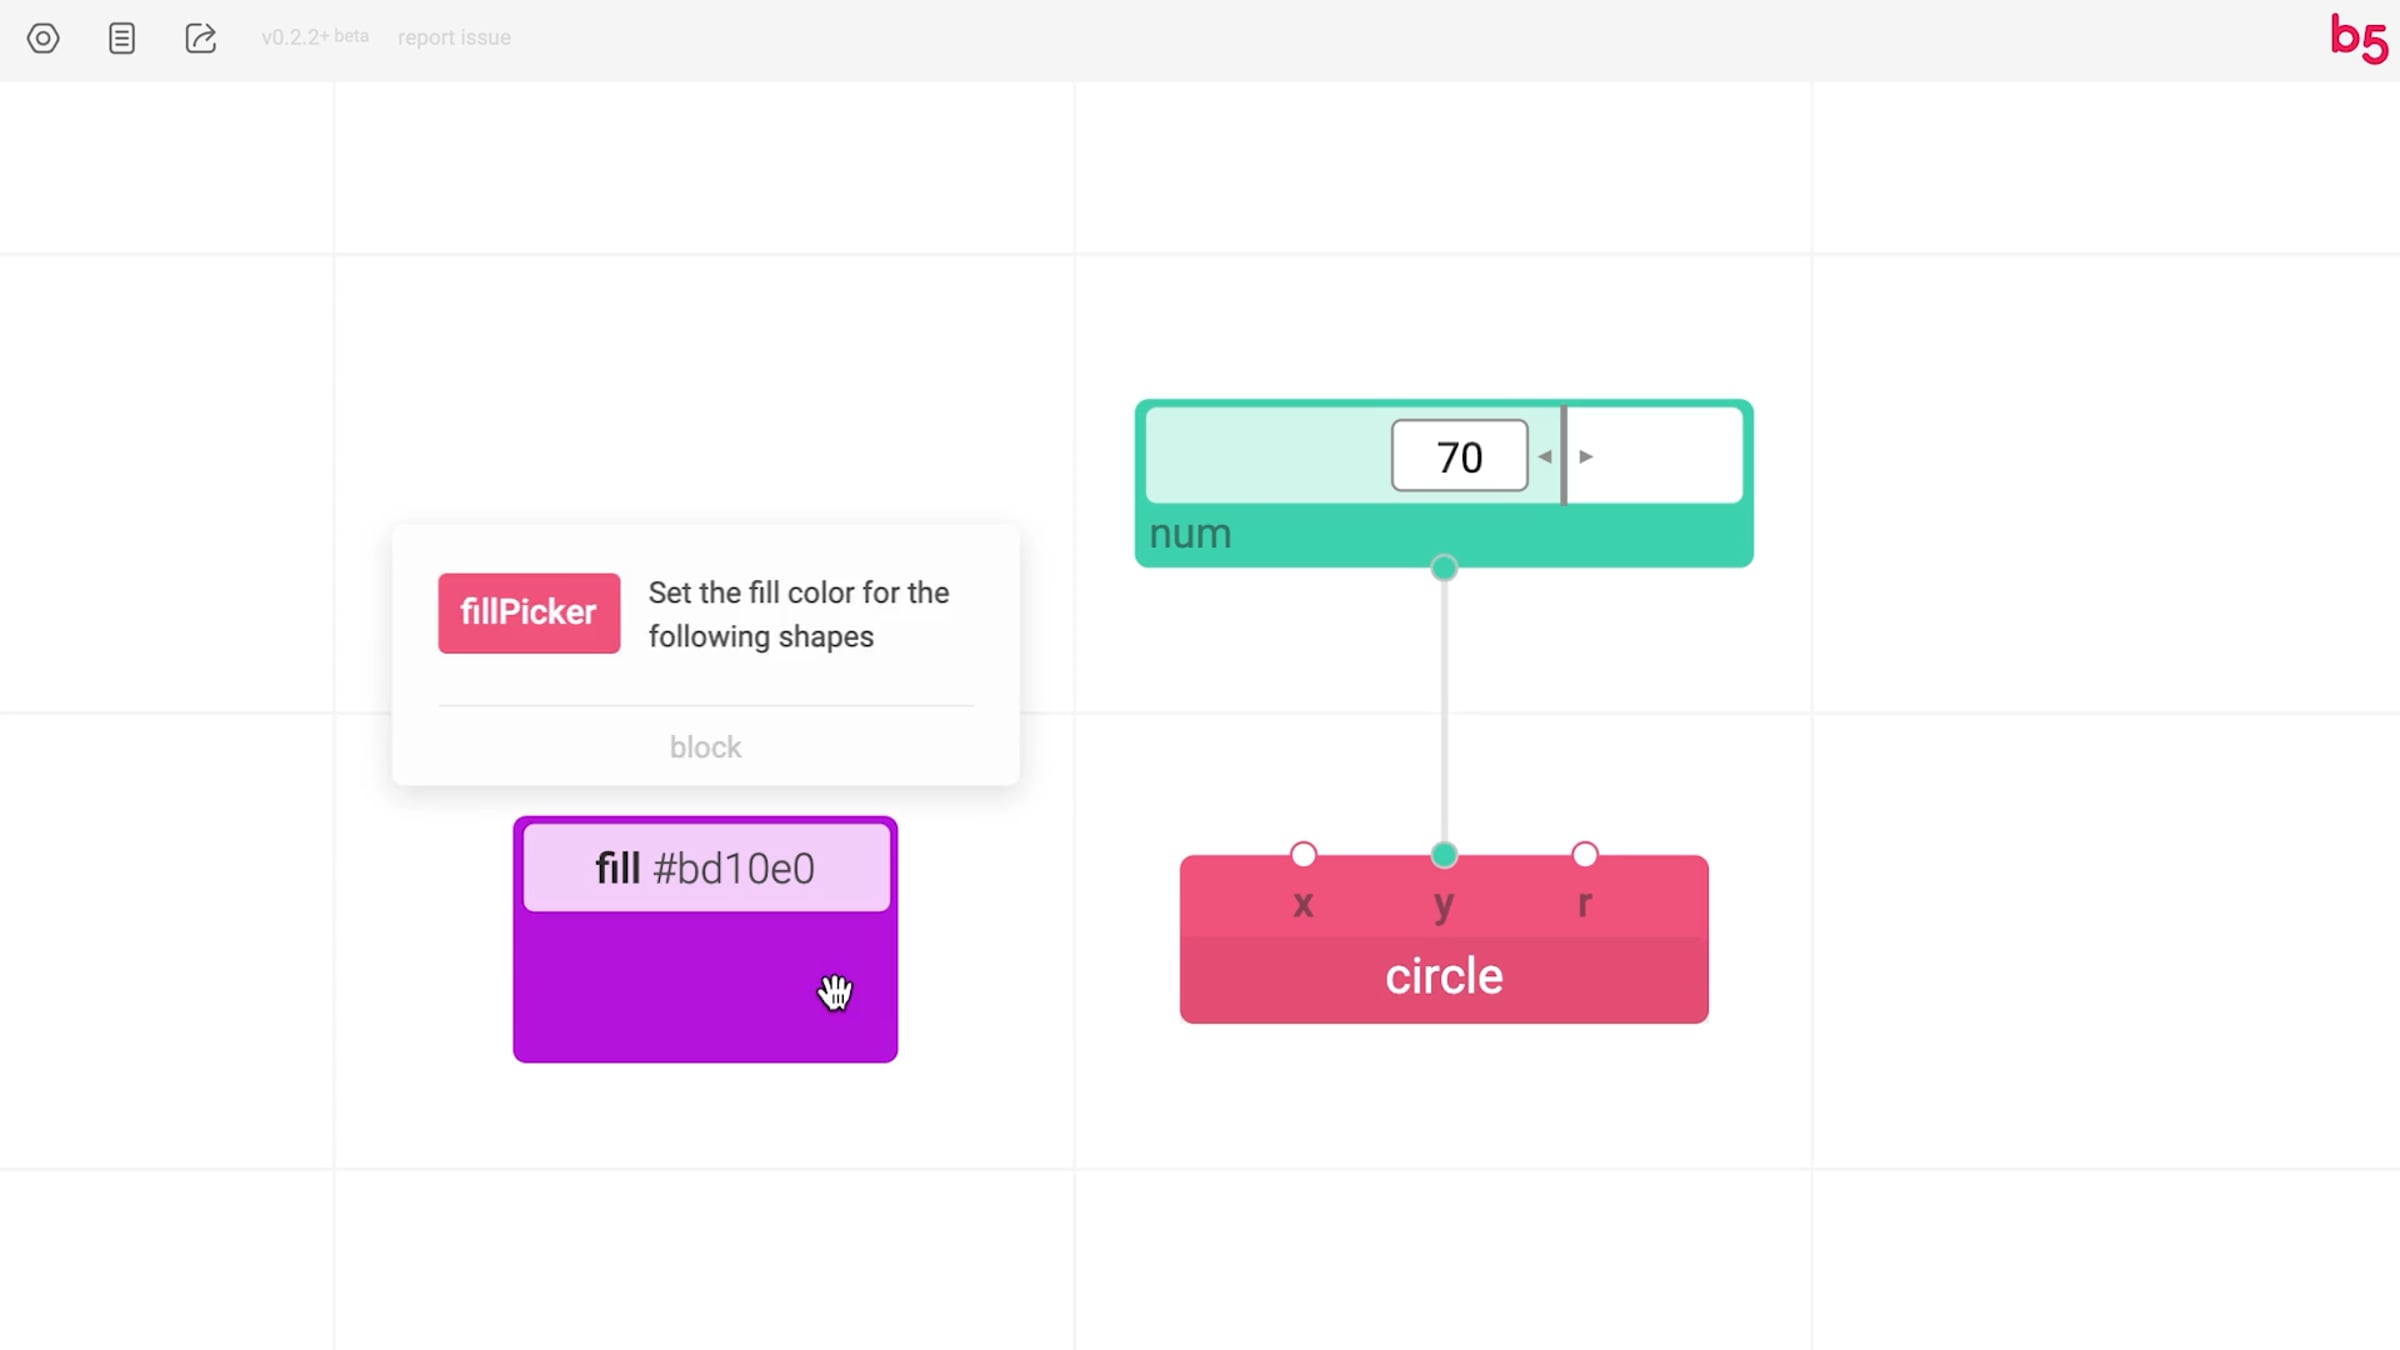Click the v0.2.2+ beta version label

[314, 37]
